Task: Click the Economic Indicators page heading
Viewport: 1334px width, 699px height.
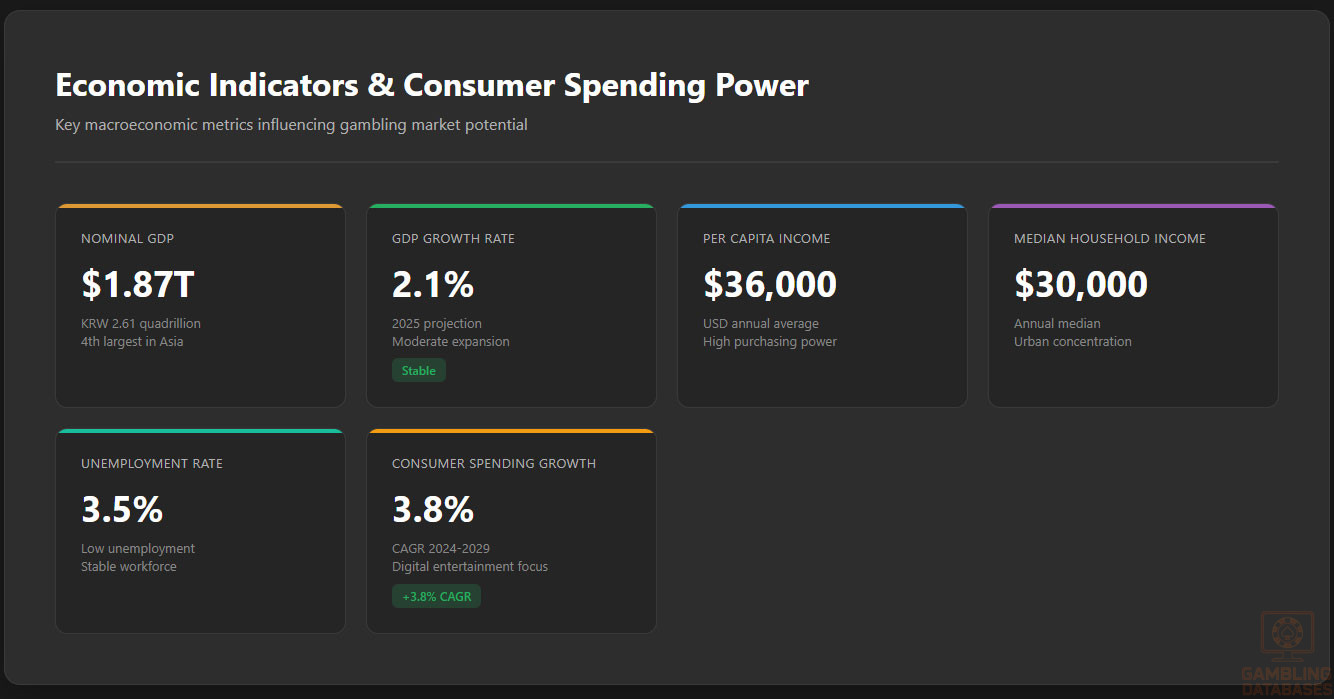Action: 431,85
